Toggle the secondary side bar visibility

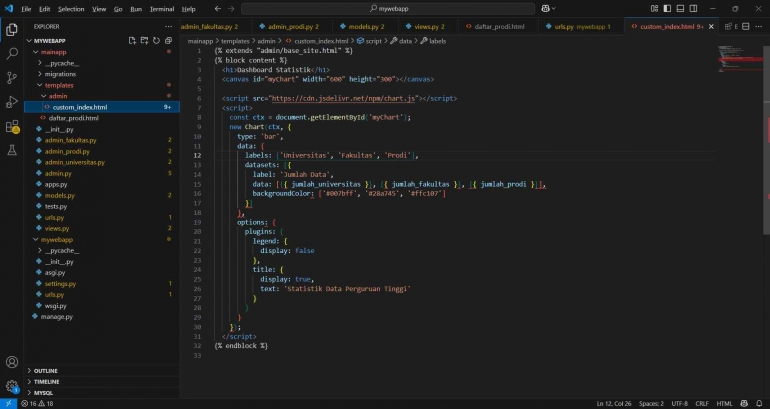click(693, 9)
